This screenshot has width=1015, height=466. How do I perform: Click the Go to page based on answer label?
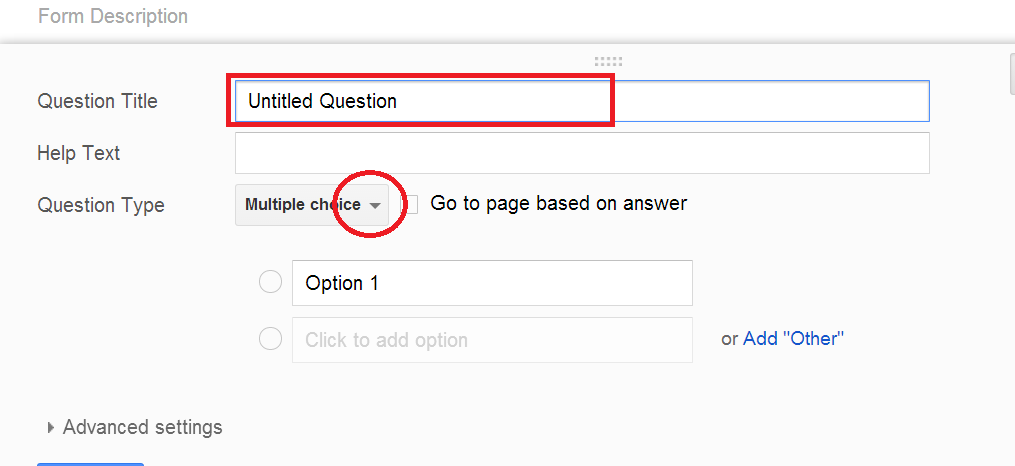click(558, 203)
